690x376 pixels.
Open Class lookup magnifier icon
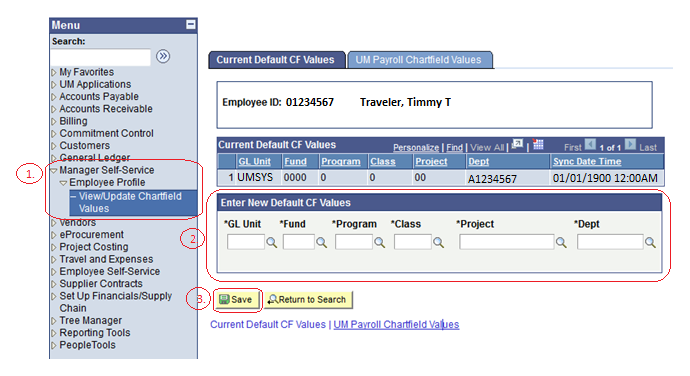pos(438,243)
